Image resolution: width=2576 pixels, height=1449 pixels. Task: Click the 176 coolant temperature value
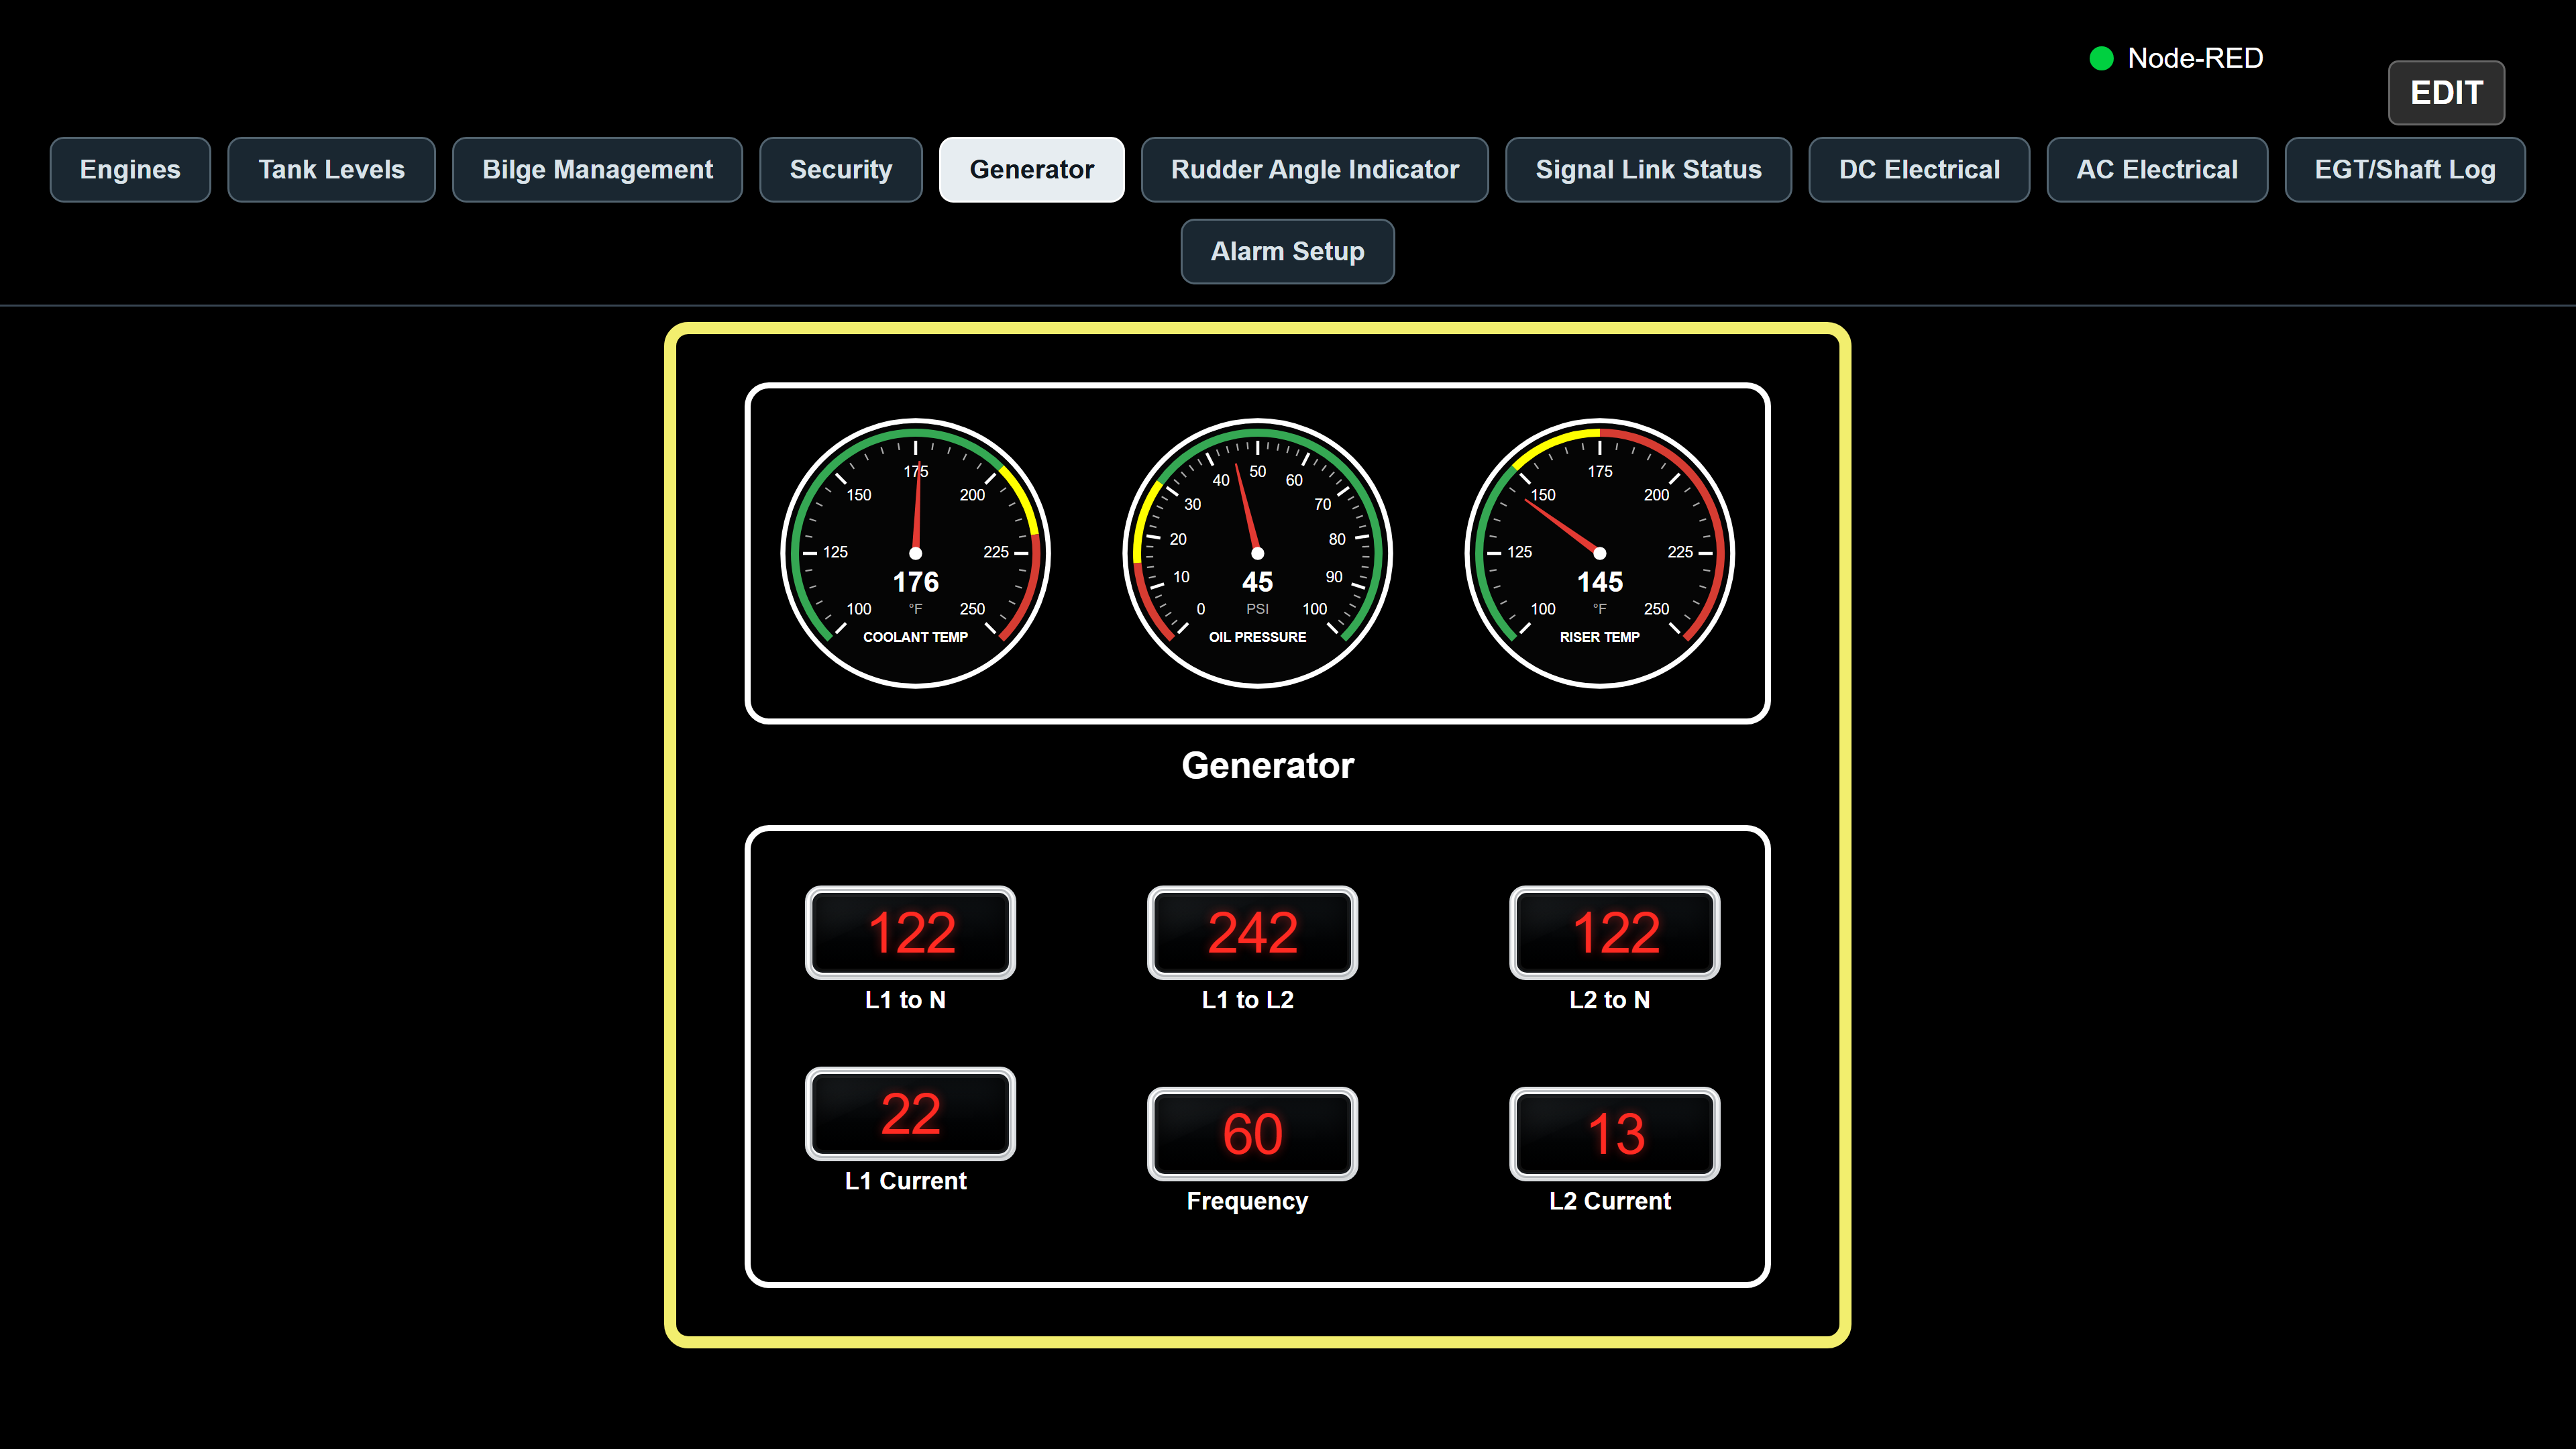[915, 582]
